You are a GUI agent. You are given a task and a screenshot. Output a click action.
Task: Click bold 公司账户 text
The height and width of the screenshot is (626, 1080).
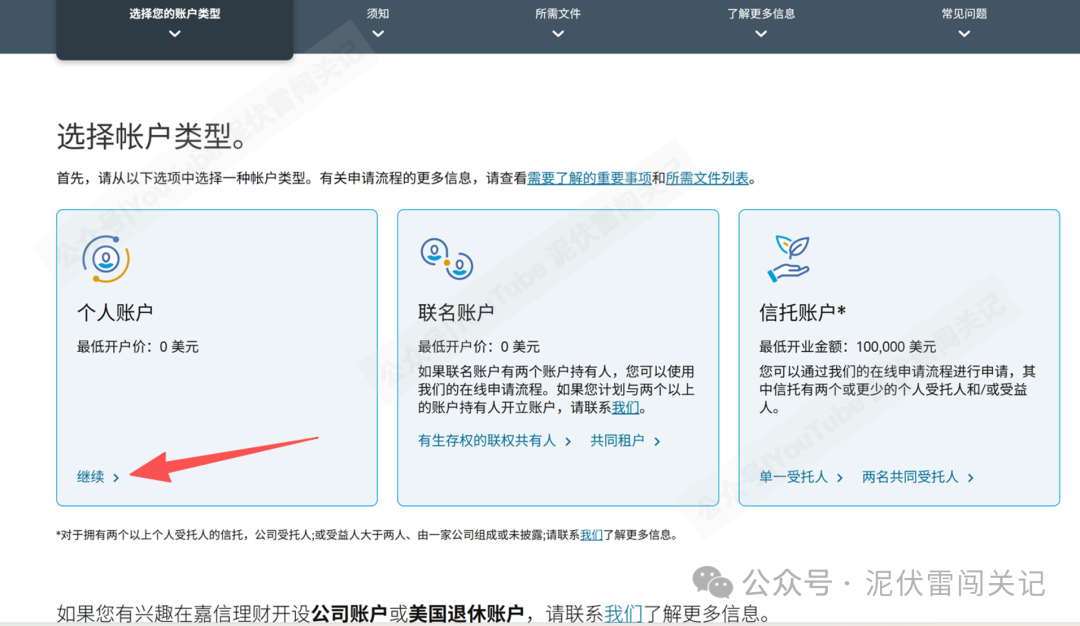(x=349, y=613)
